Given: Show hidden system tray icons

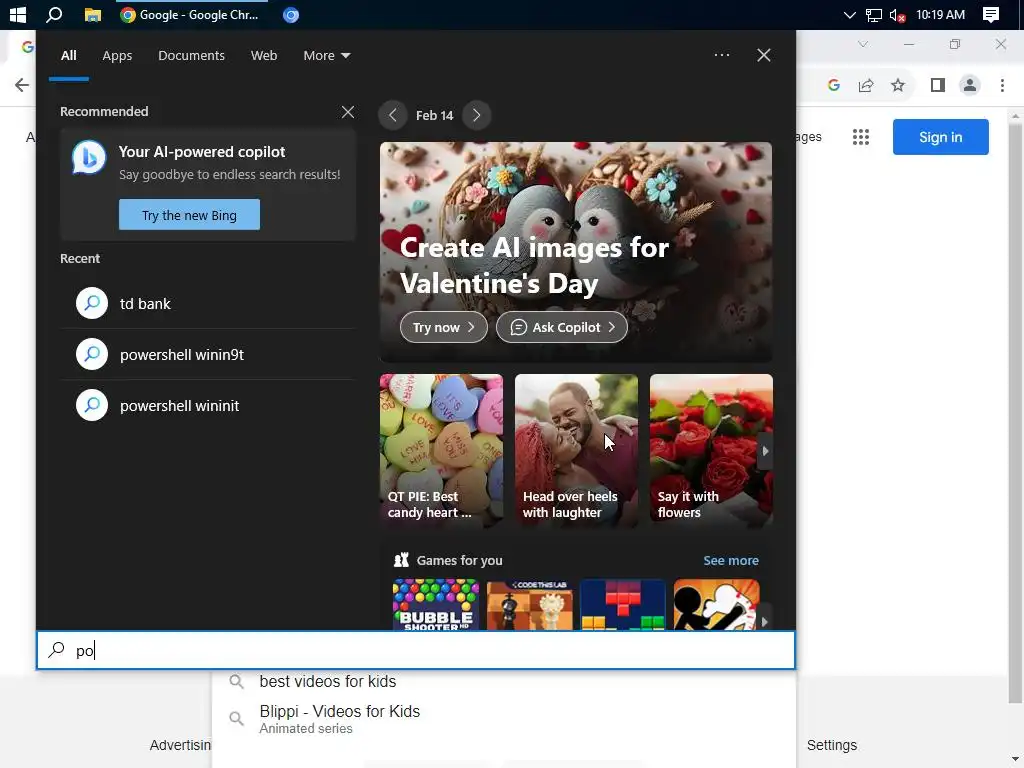Looking at the screenshot, I should 849,14.
